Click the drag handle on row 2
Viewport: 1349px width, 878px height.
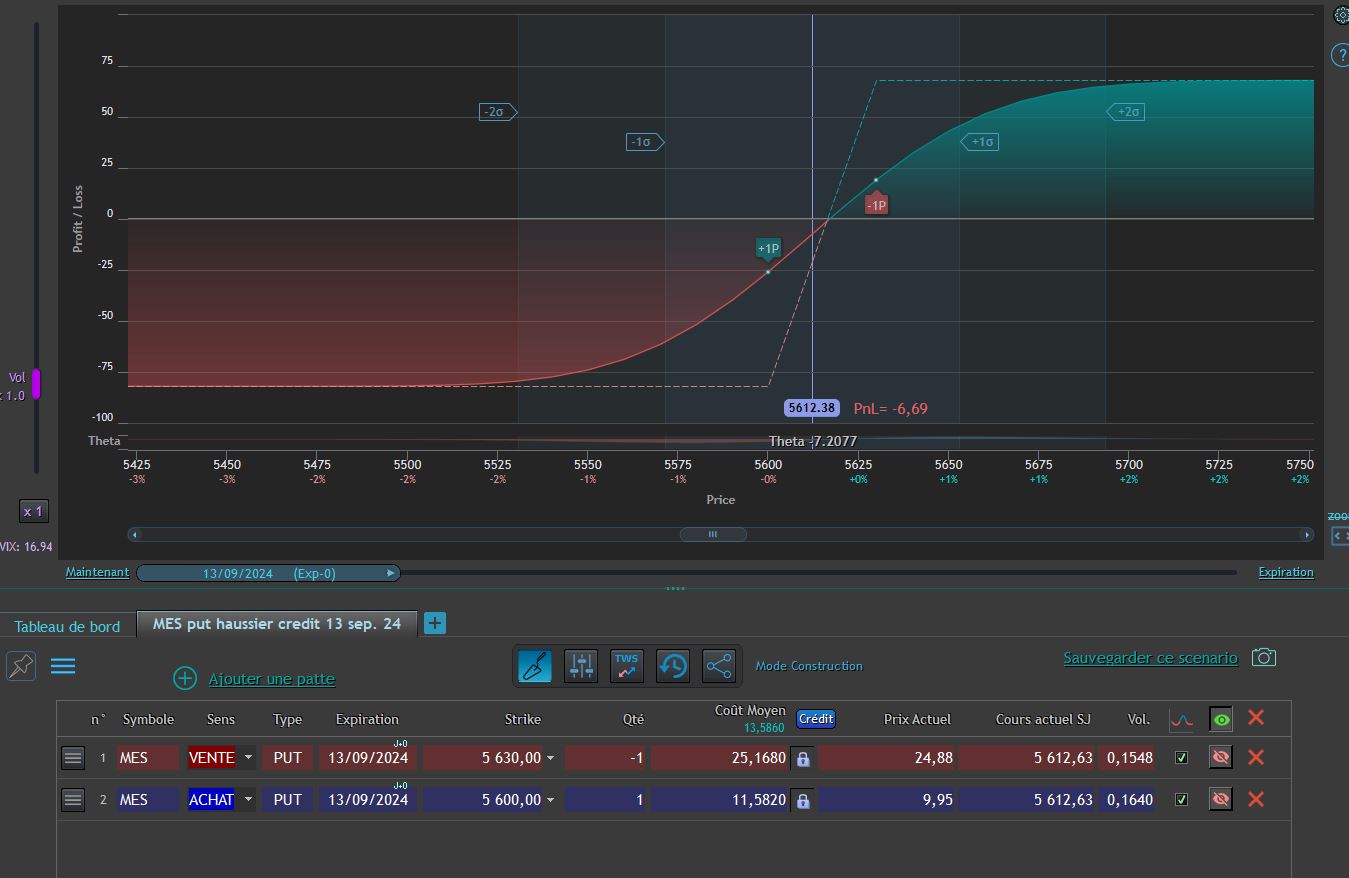coord(73,800)
